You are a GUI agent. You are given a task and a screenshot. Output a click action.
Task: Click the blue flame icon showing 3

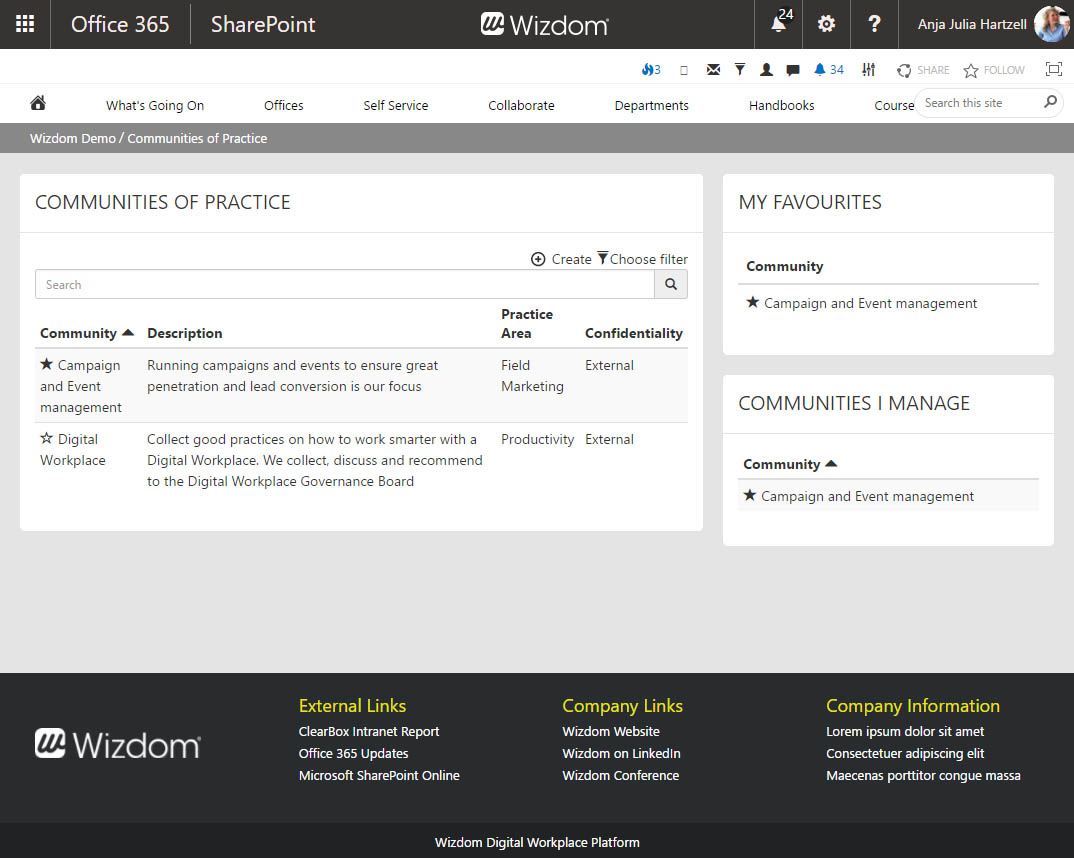coord(651,69)
